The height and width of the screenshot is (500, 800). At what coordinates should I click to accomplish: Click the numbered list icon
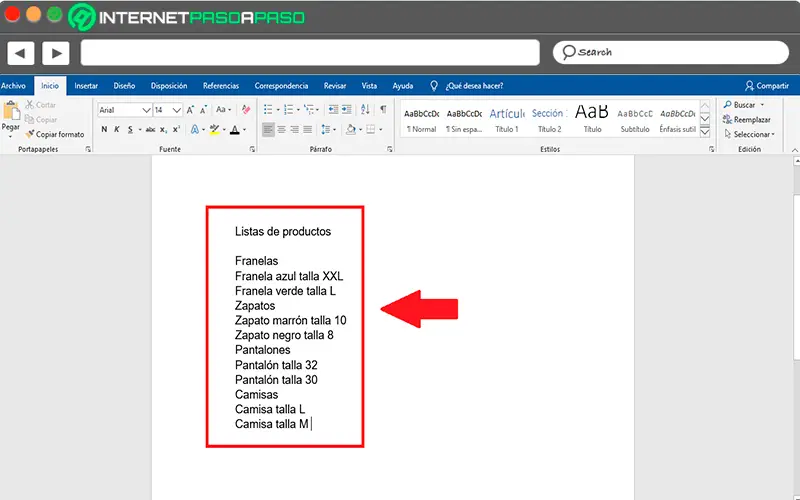(x=288, y=109)
